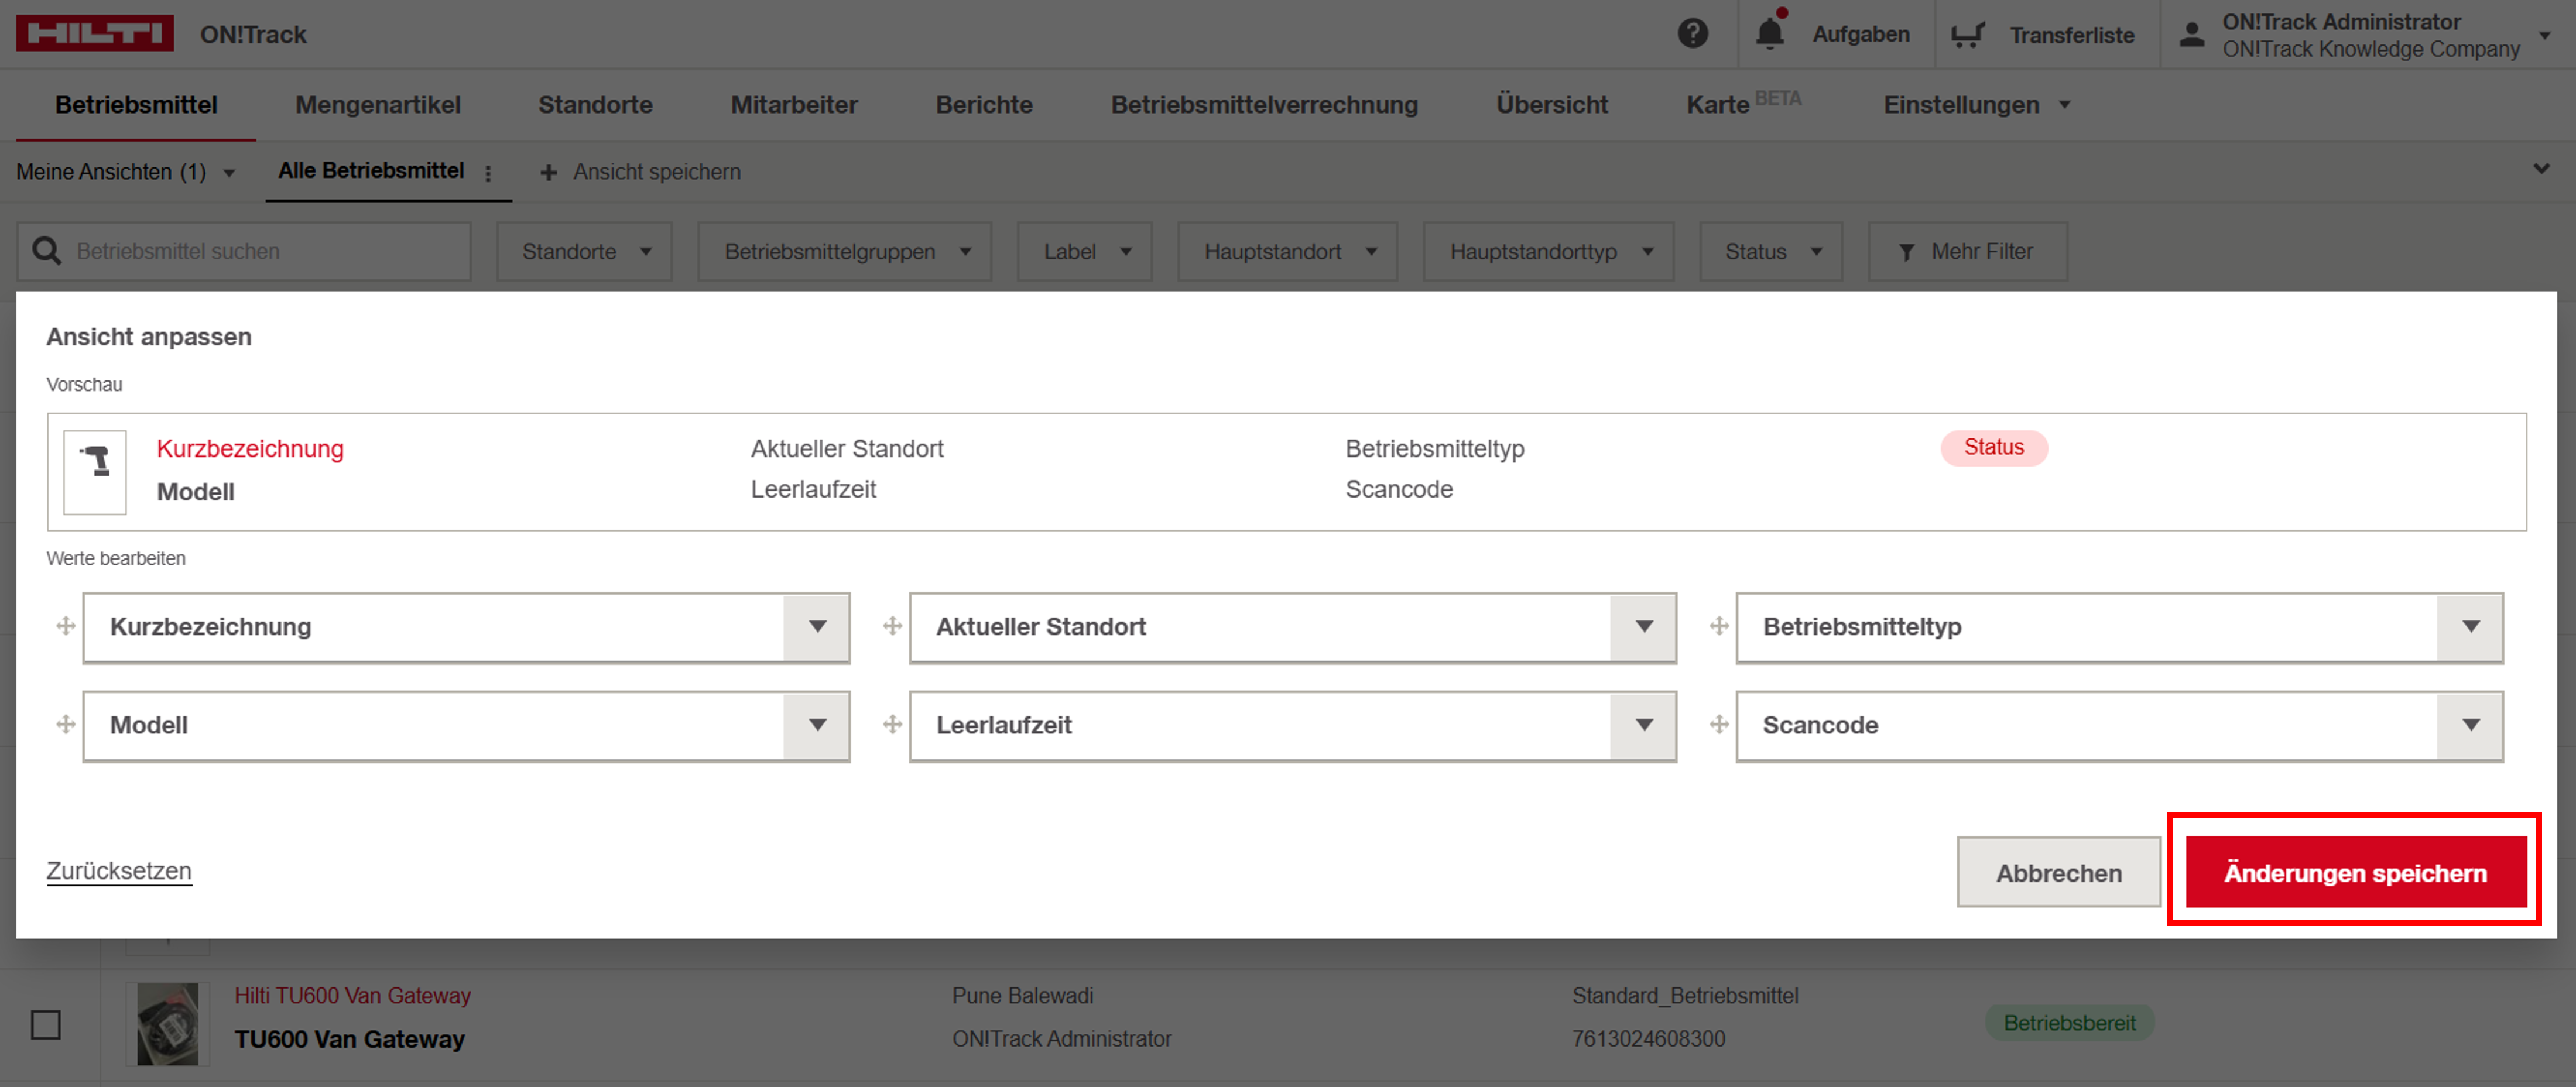Viewport: 2576px width, 1087px height.
Task: Open the Label filter dropdown
Action: (x=1084, y=251)
